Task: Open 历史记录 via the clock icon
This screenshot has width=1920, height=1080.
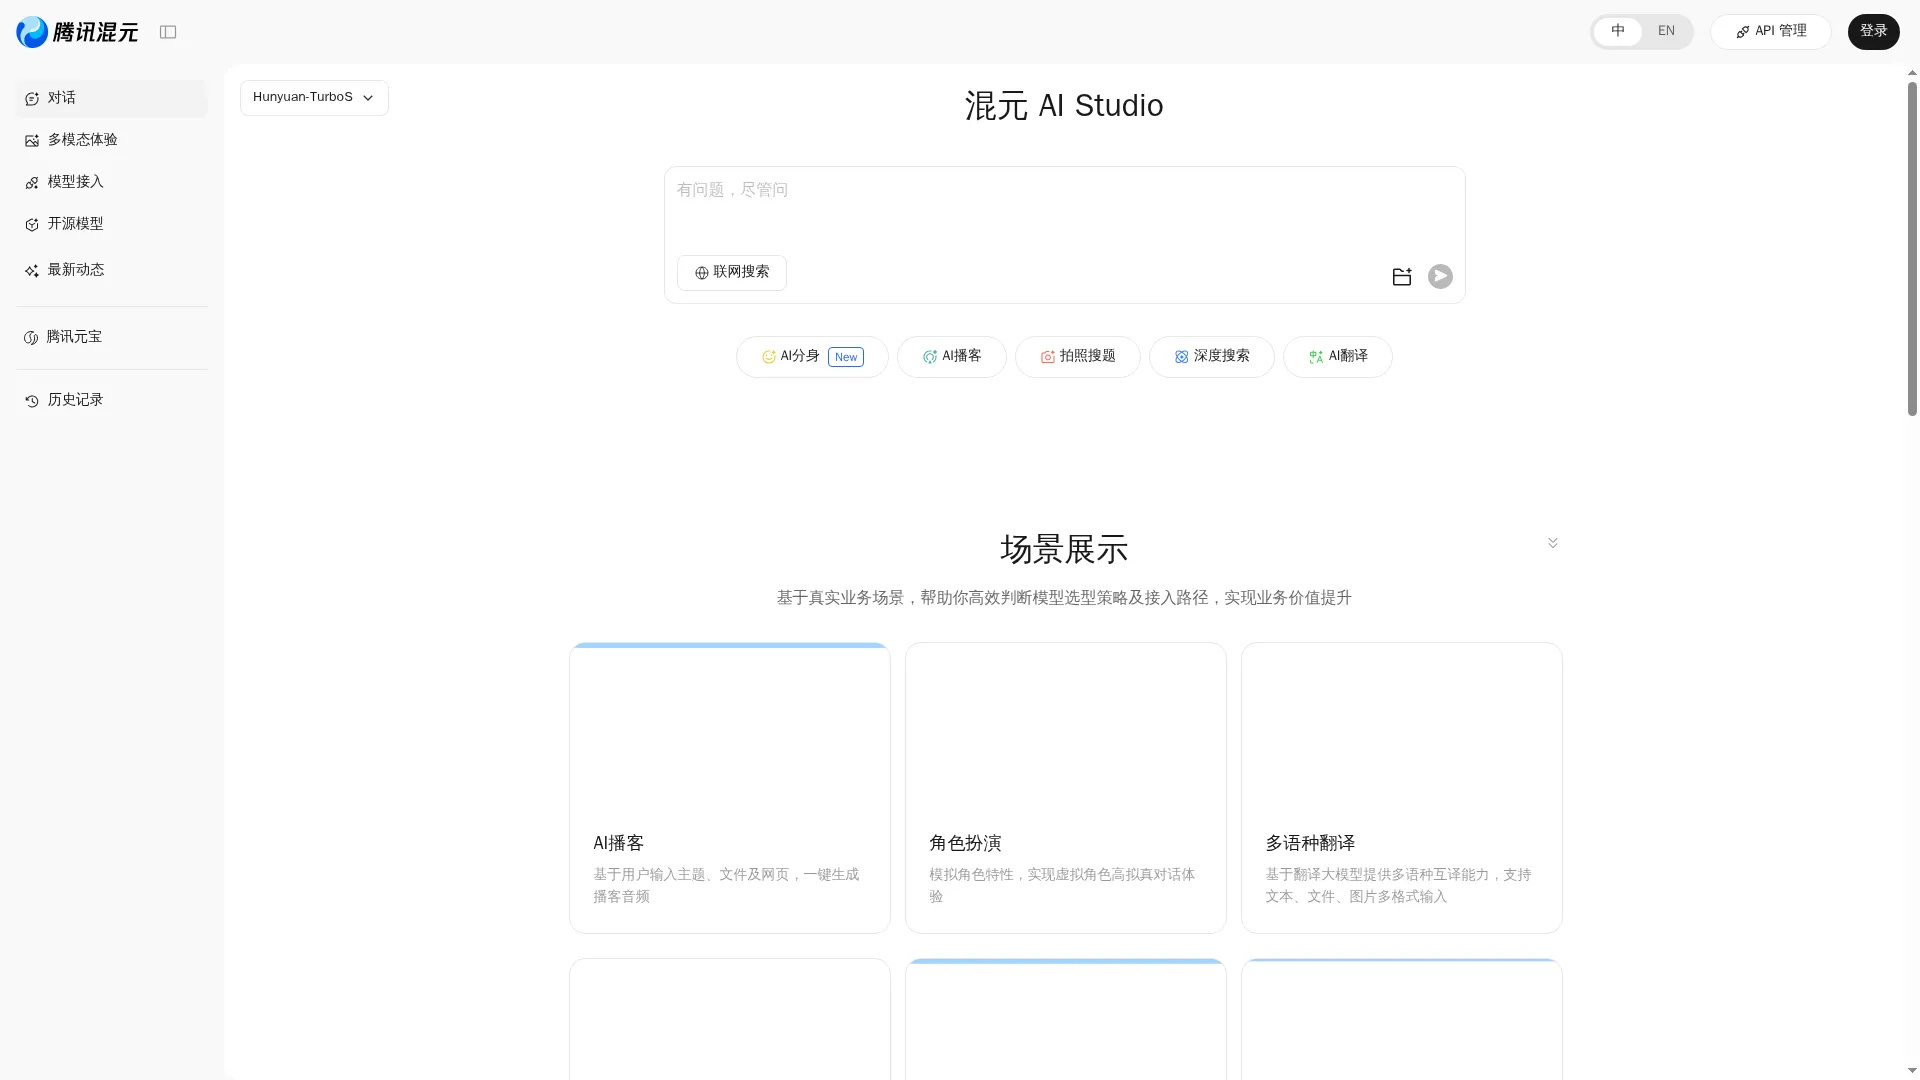Action: (x=31, y=400)
